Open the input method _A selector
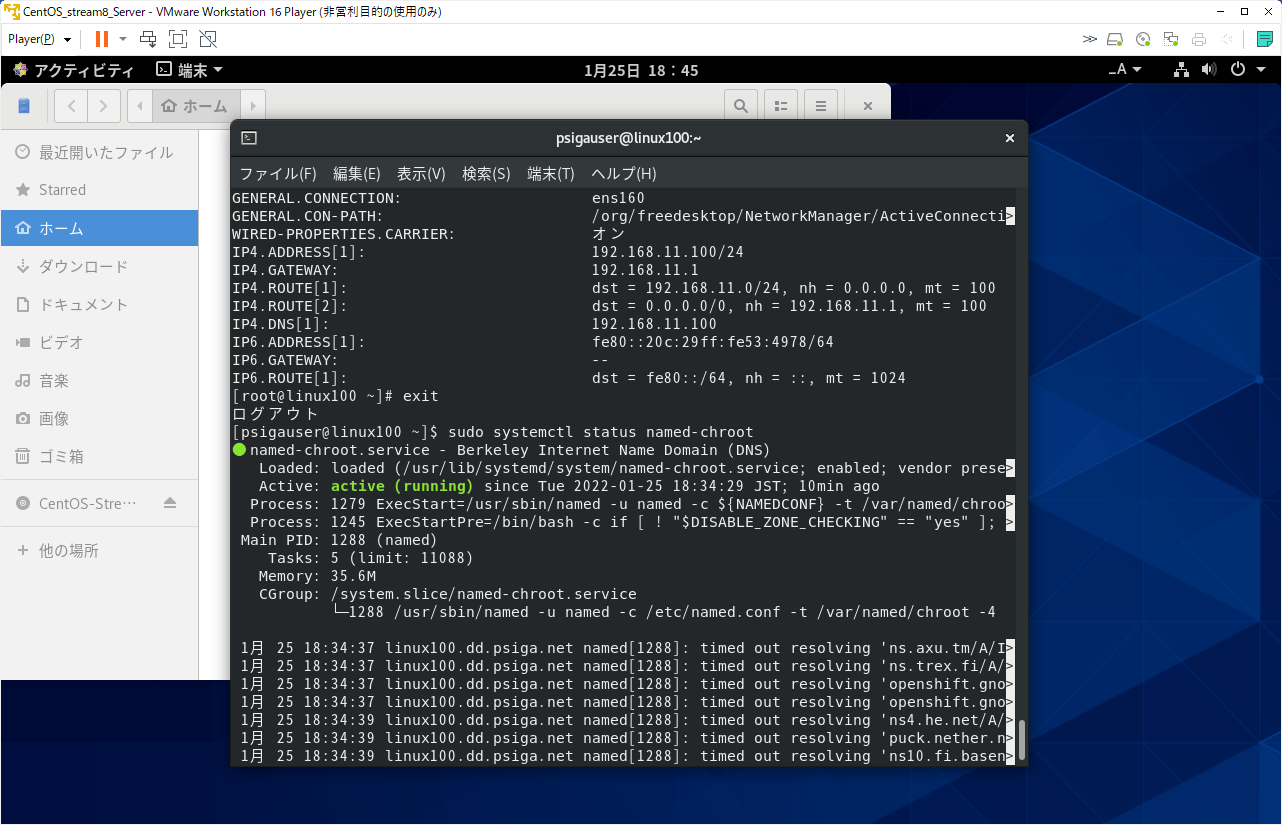Image resolution: width=1282 pixels, height=825 pixels. [x=1125, y=70]
